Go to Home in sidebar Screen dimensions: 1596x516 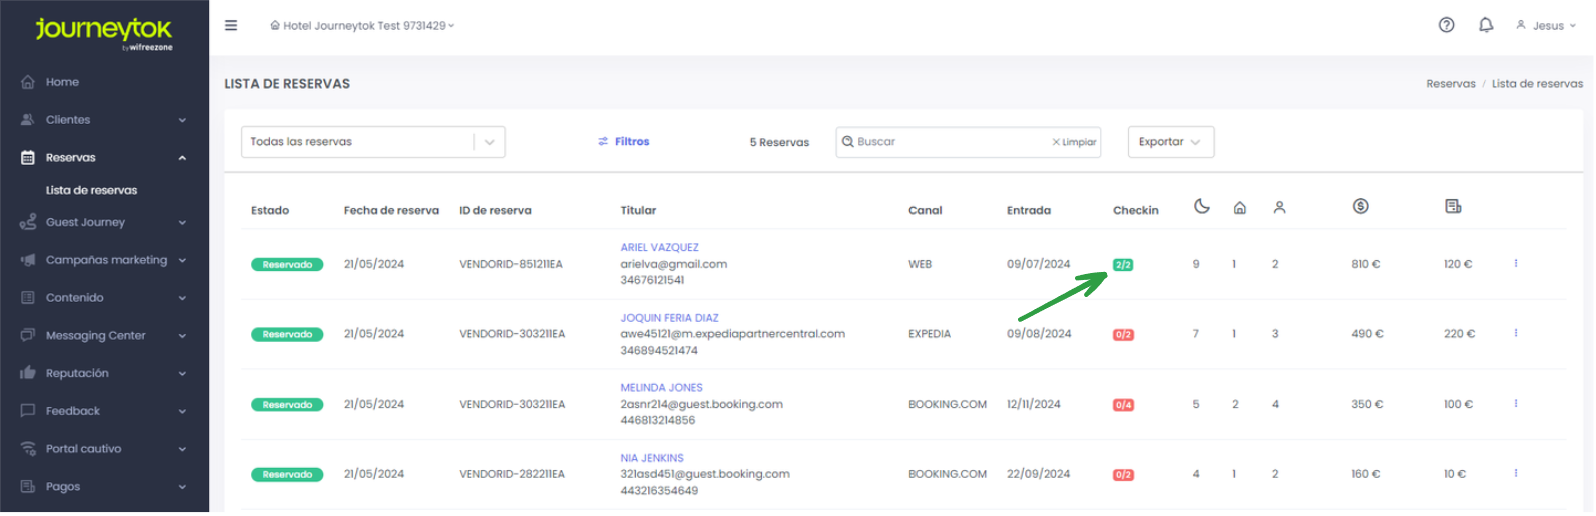(x=62, y=82)
